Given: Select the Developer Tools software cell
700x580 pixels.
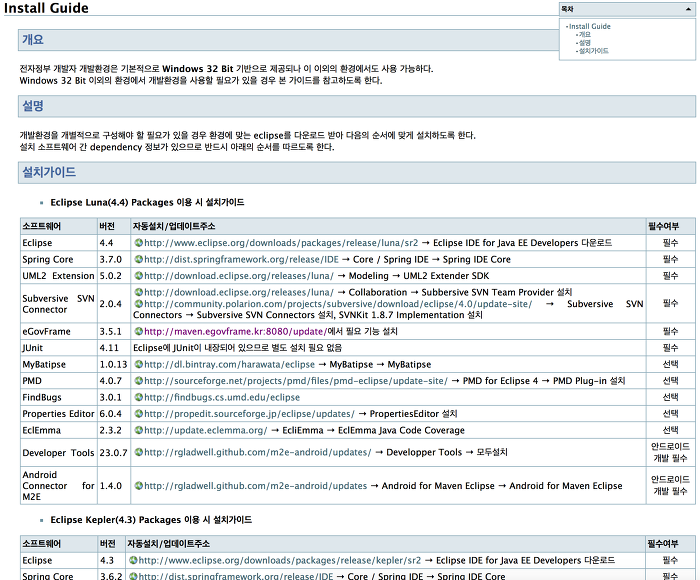Looking at the screenshot, I should click(x=59, y=452).
